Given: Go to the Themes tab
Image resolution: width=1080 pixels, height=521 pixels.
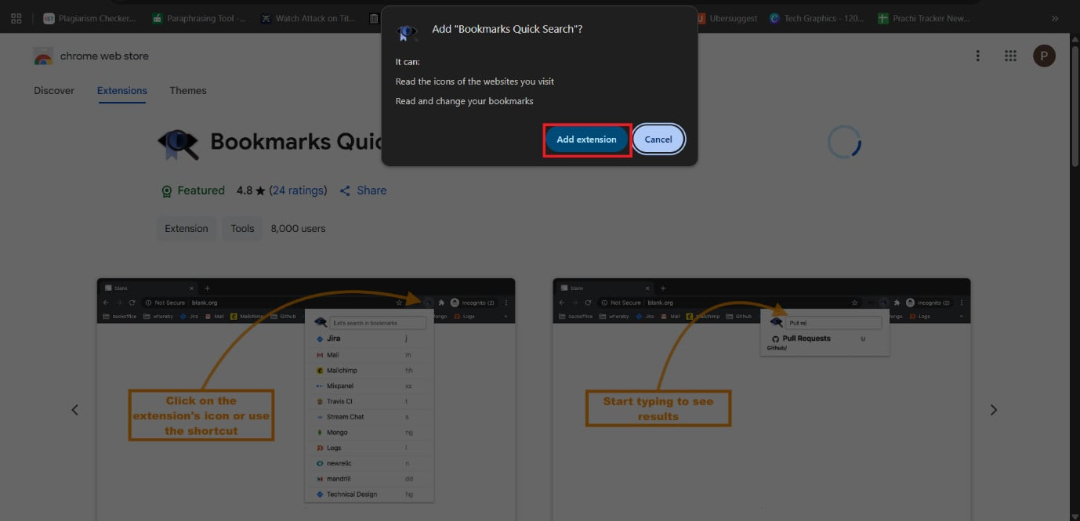Looking at the screenshot, I should pyautogui.click(x=188, y=90).
